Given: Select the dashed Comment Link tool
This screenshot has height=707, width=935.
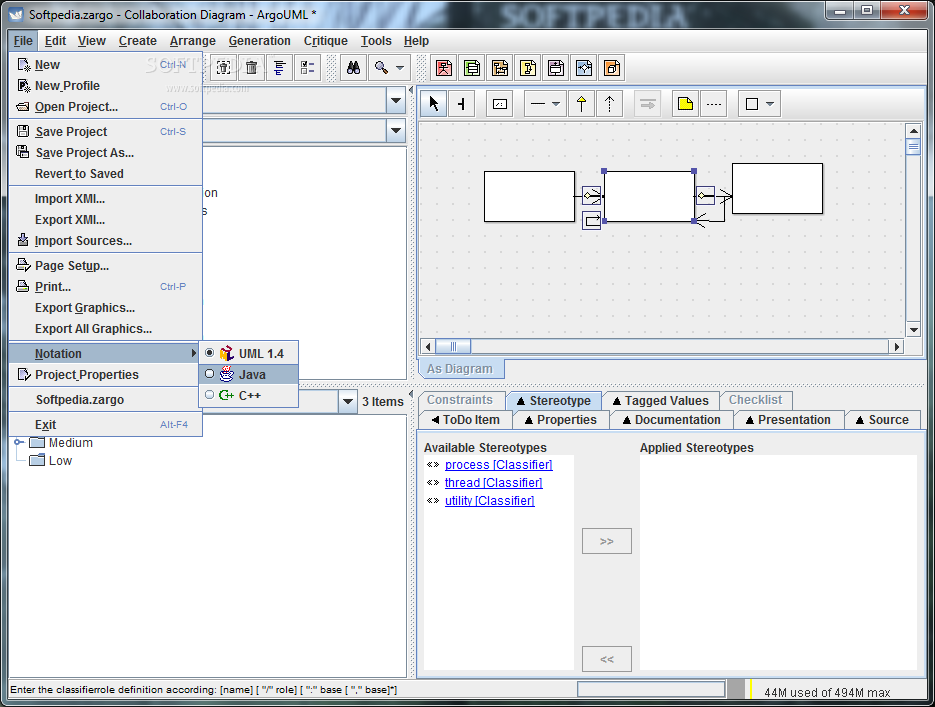Looking at the screenshot, I should (714, 104).
